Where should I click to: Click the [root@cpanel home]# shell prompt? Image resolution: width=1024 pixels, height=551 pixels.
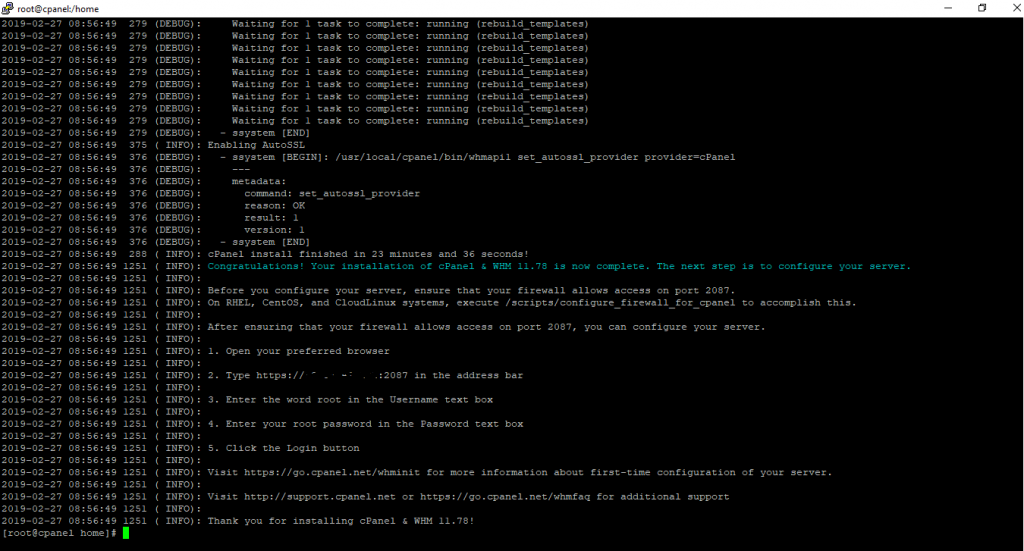(59, 533)
